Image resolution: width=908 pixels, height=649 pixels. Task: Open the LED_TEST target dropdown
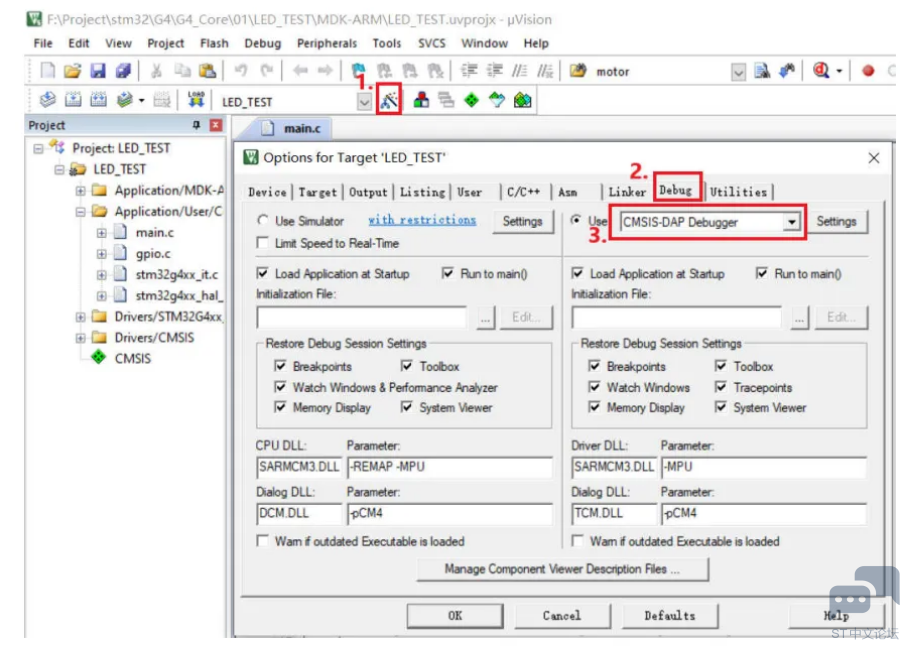click(364, 102)
